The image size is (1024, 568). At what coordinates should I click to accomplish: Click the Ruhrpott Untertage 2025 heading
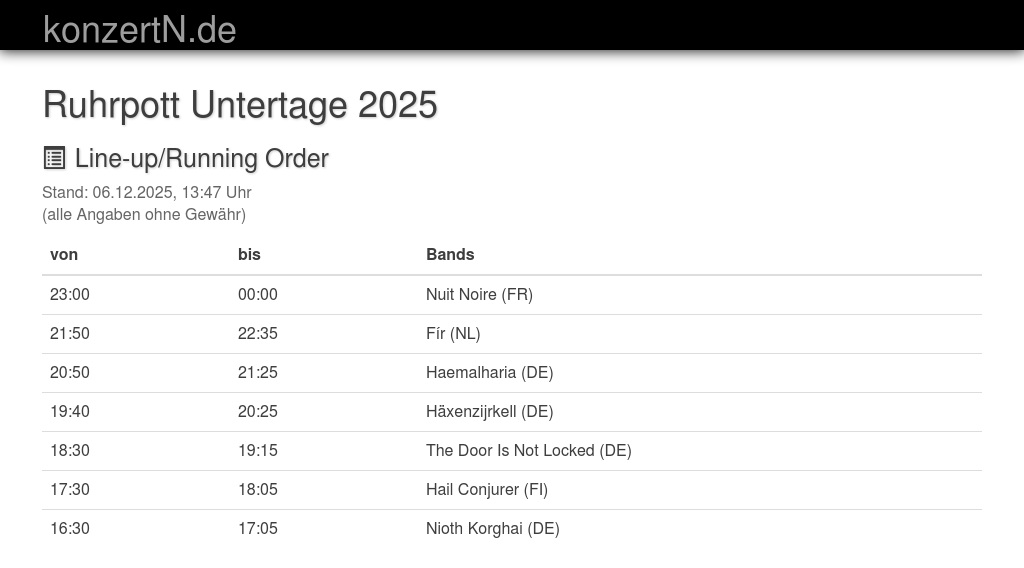click(240, 105)
